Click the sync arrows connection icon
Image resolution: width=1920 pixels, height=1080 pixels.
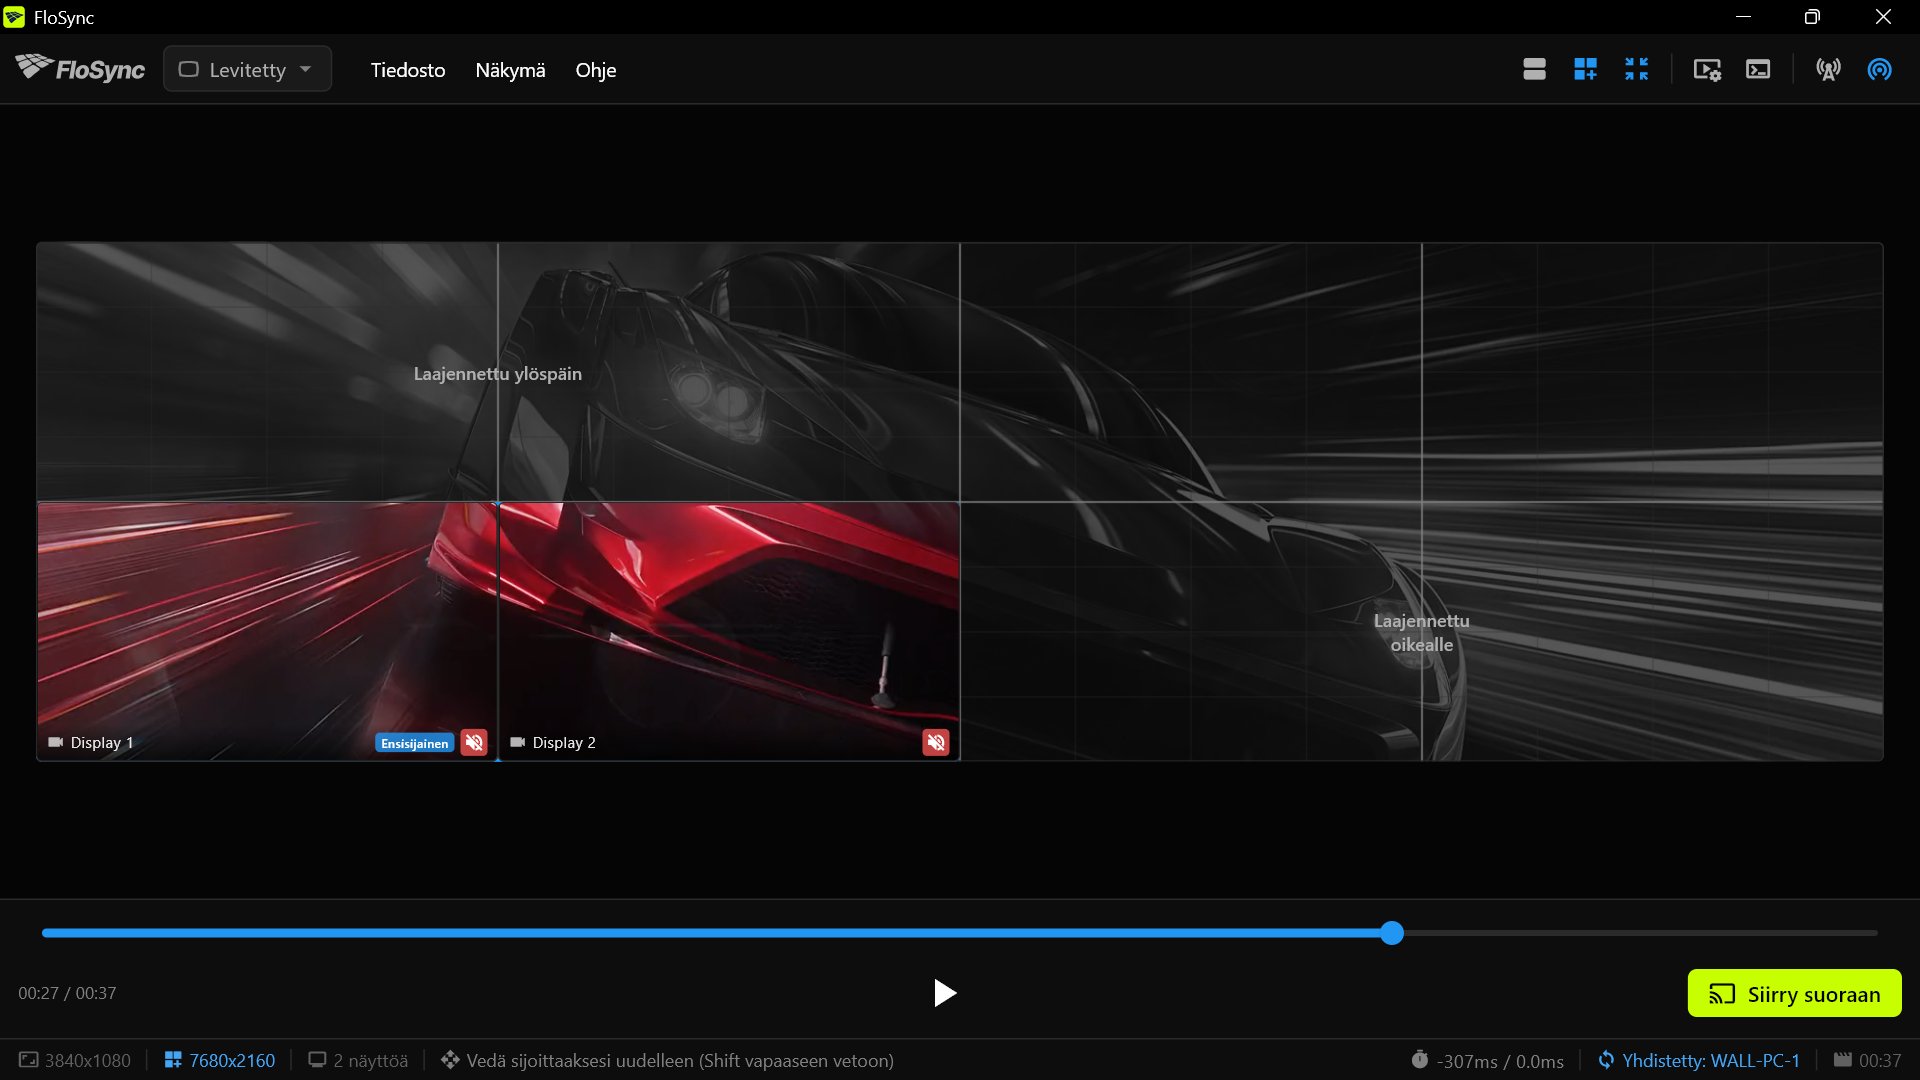coord(1606,1059)
